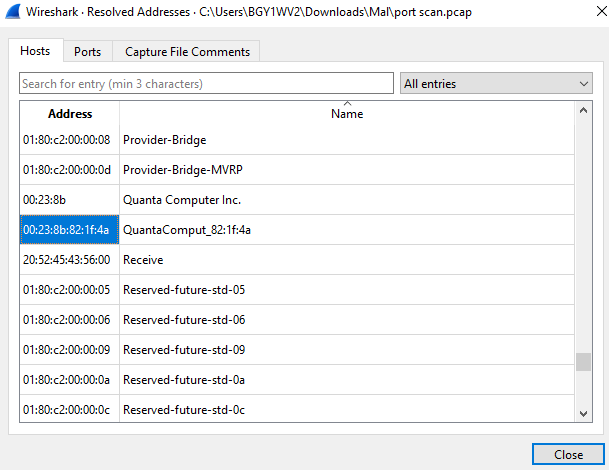Viewport: 609px width, 470px height.
Task: Focus the Search for entry field
Action: click(206, 83)
